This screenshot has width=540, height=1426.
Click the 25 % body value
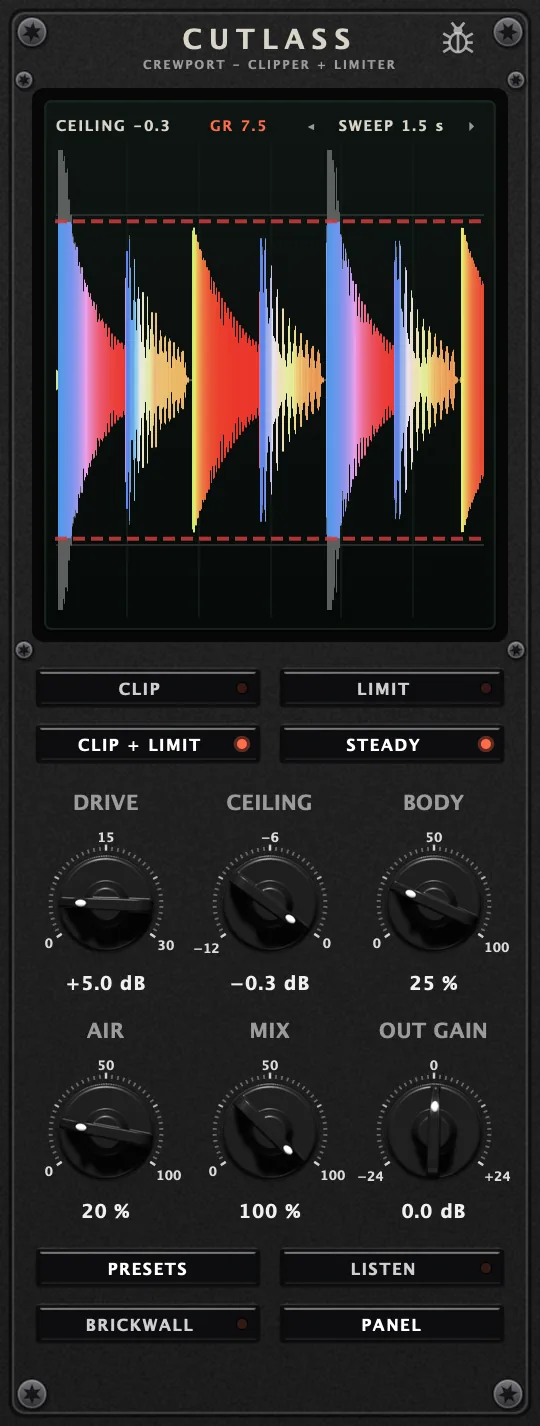[x=434, y=983]
